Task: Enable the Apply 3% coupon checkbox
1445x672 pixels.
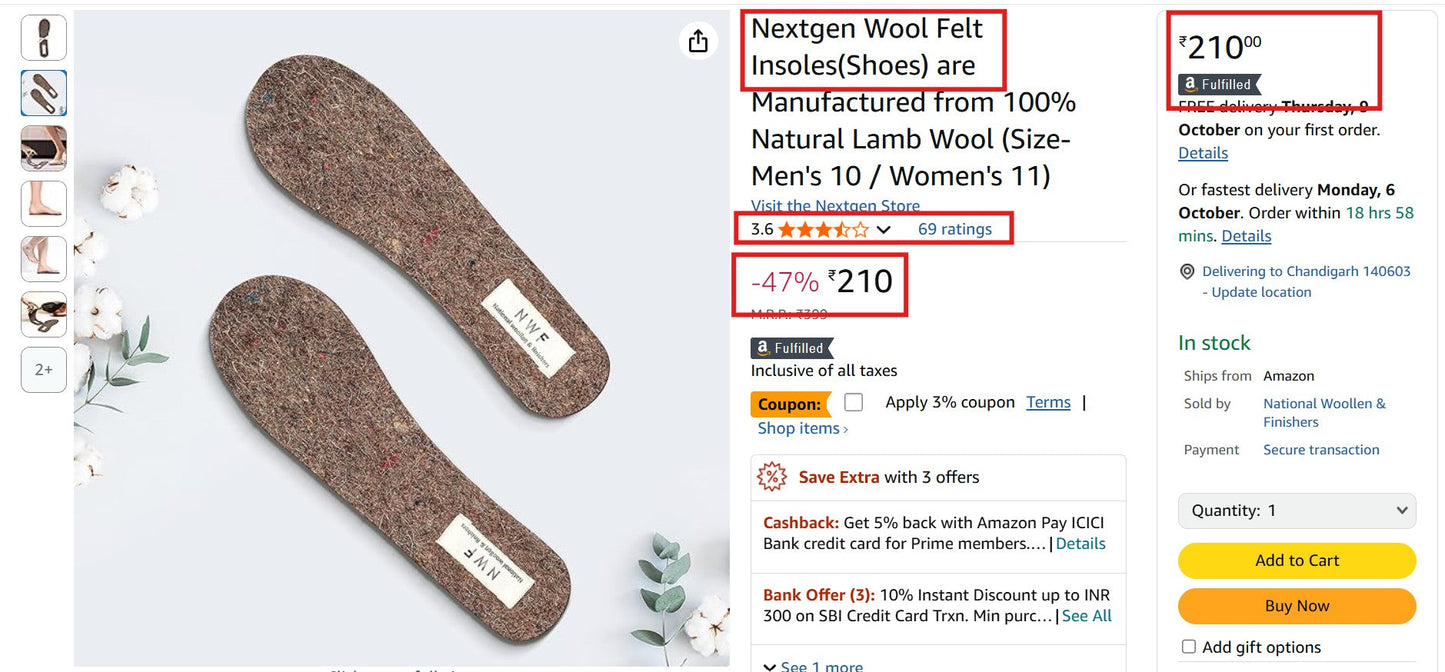Action: click(x=853, y=401)
